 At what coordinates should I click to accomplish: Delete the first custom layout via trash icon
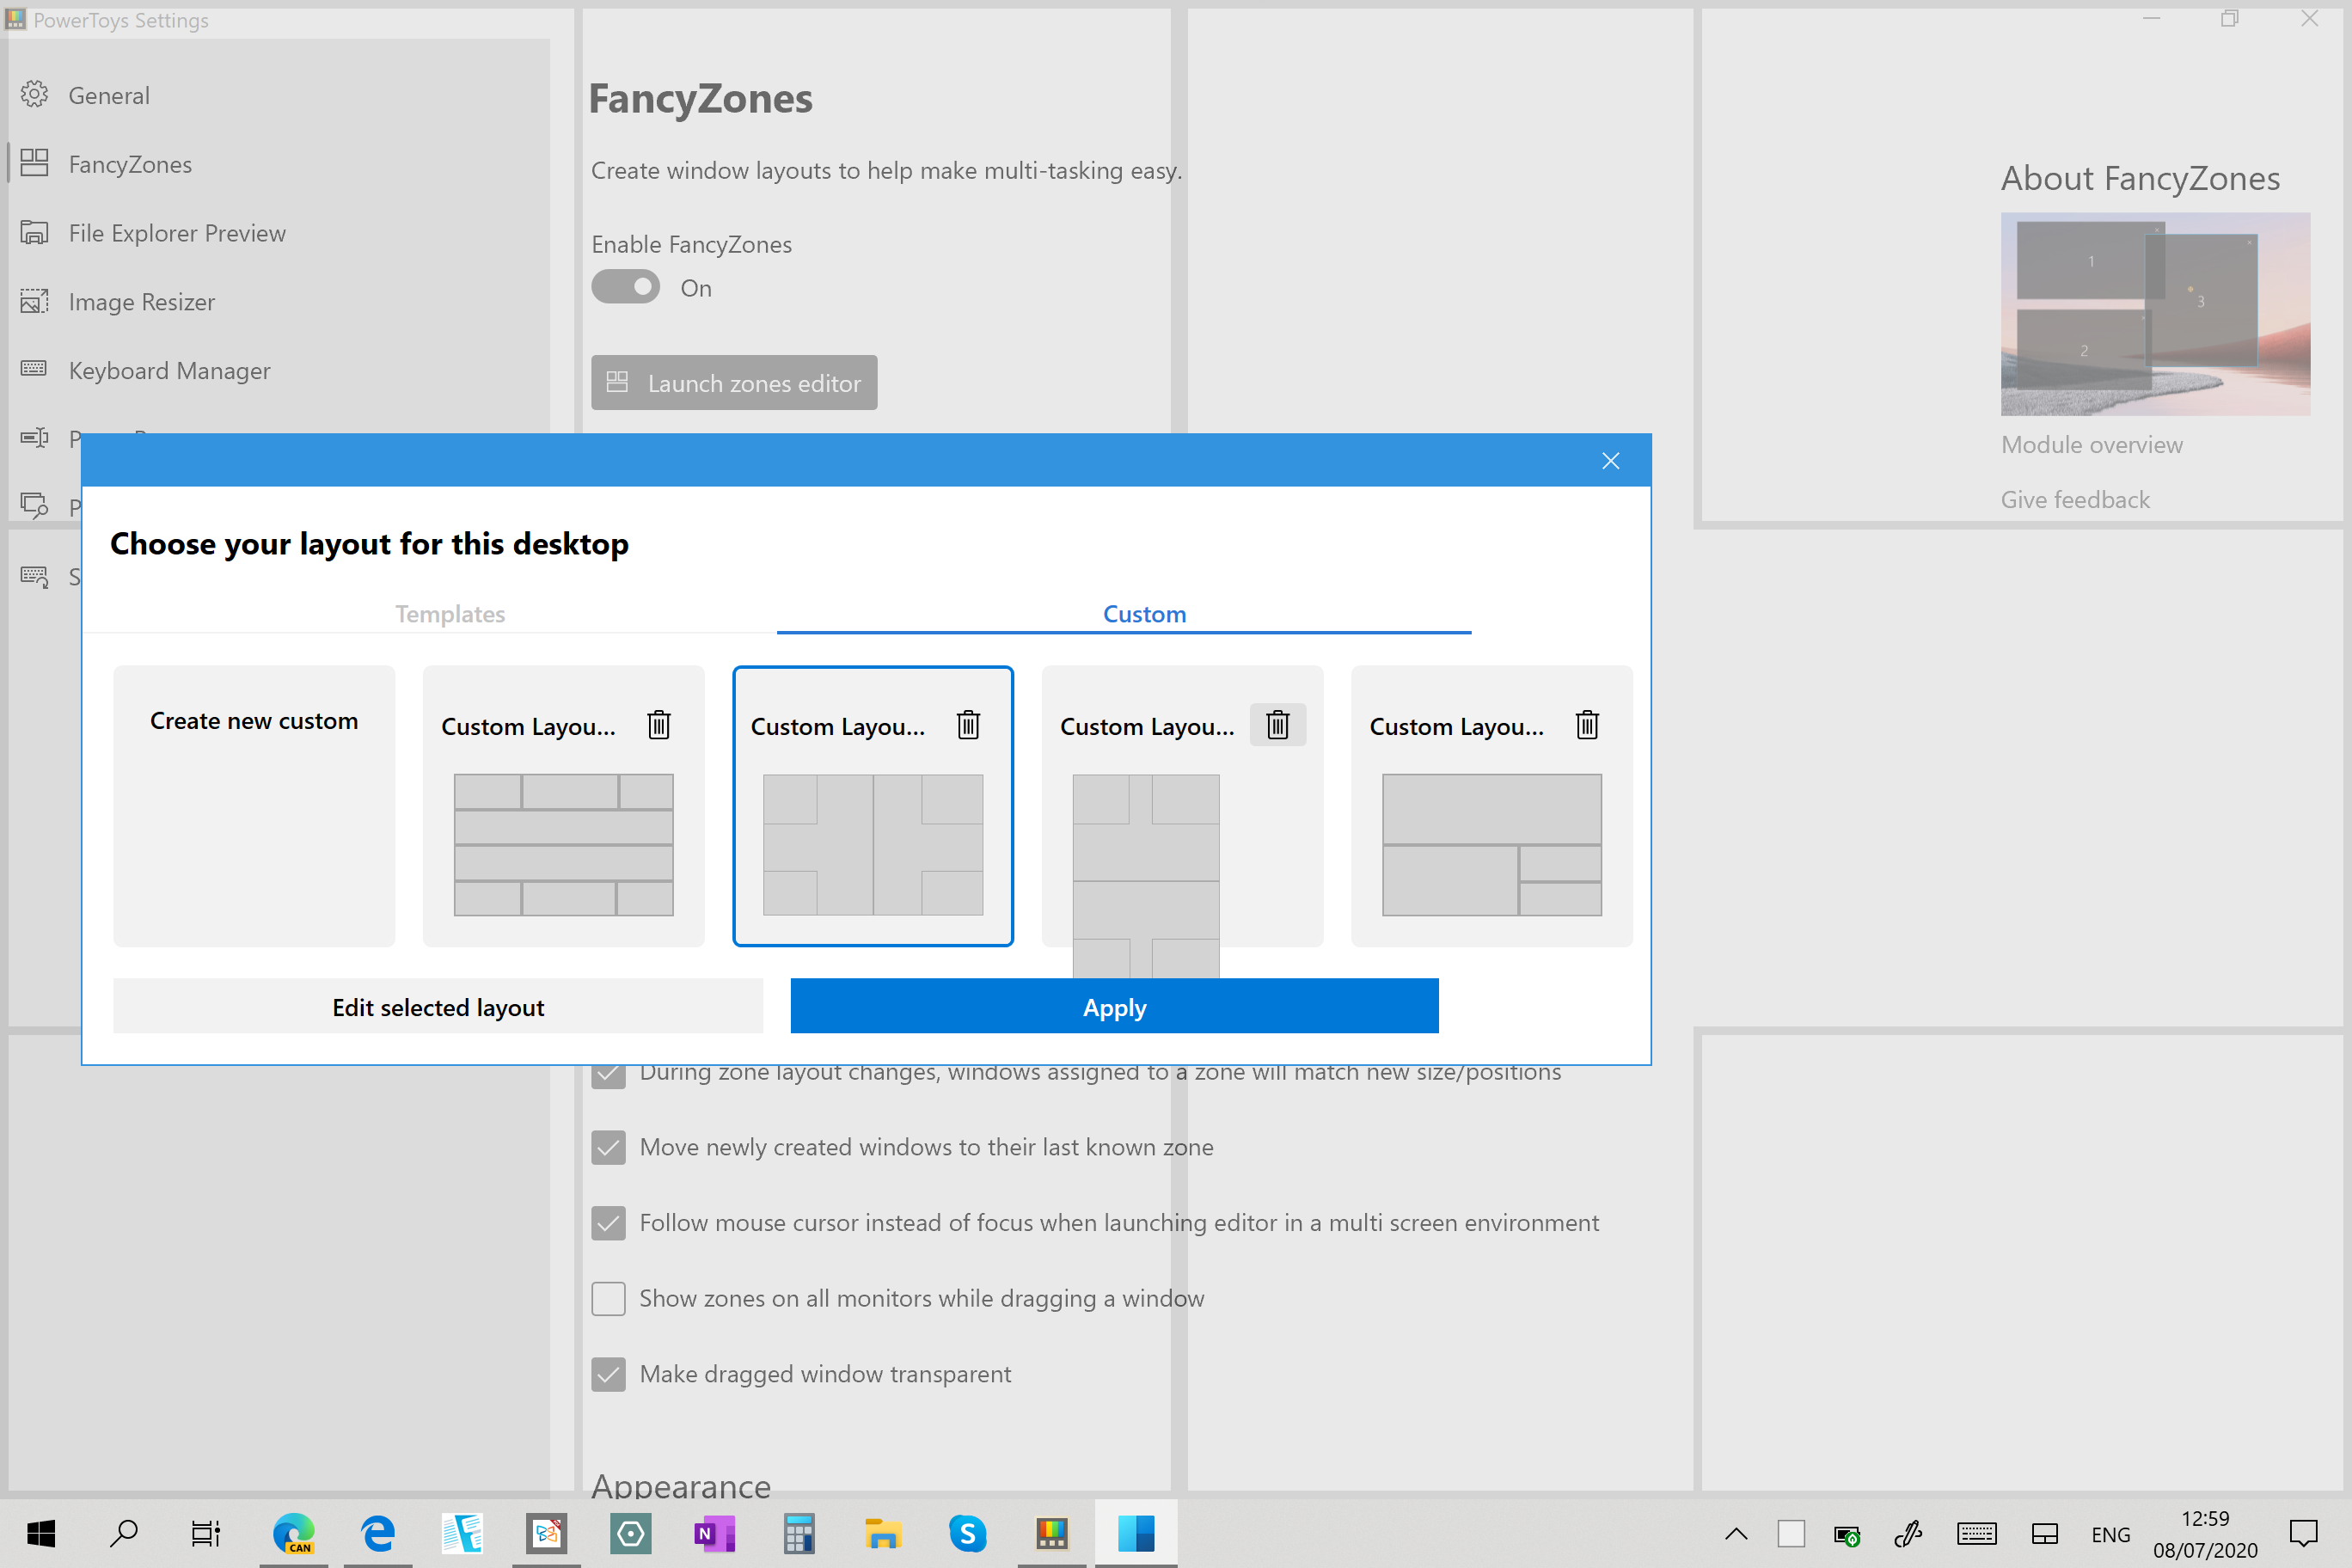(x=658, y=725)
